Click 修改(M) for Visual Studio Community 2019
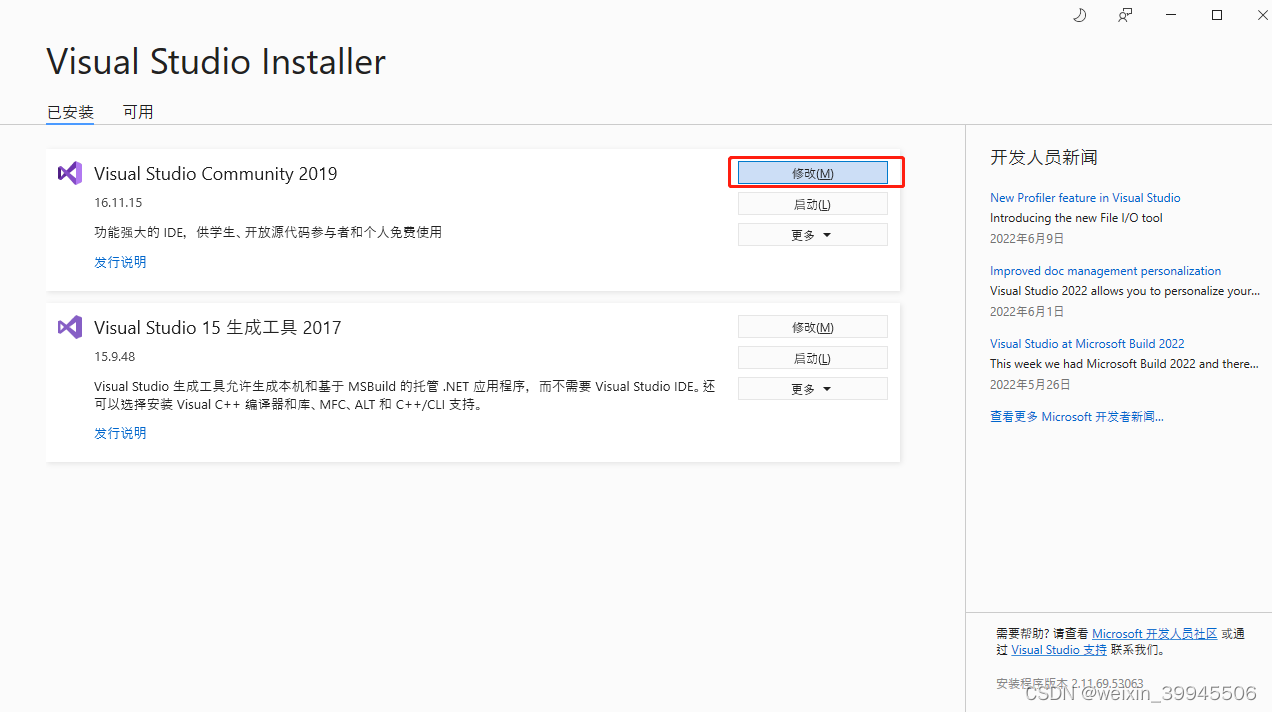1272x712 pixels. click(x=813, y=173)
